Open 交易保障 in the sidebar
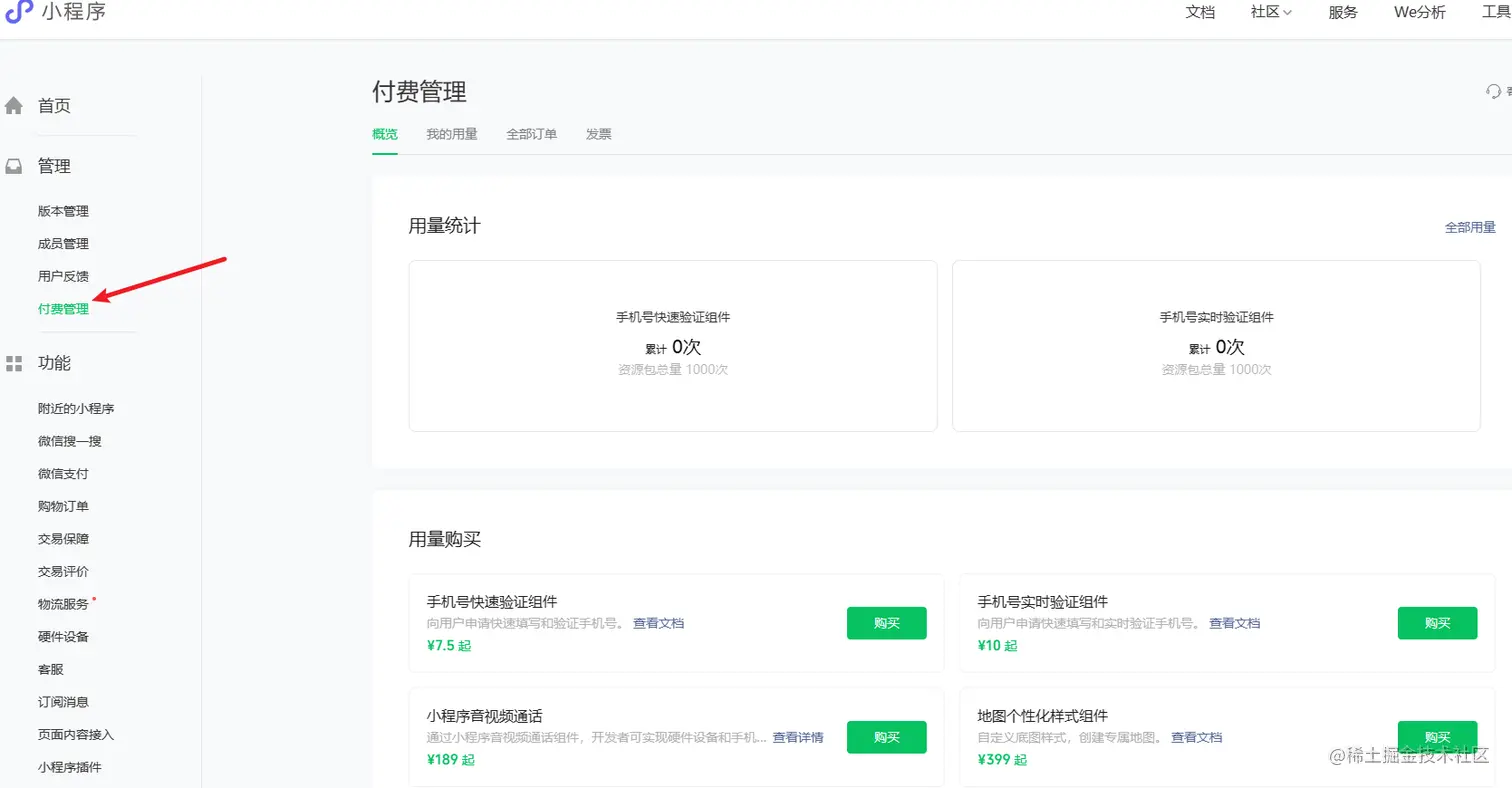Image resolution: width=1512 pixels, height=788 pixels. coord(63,539)
